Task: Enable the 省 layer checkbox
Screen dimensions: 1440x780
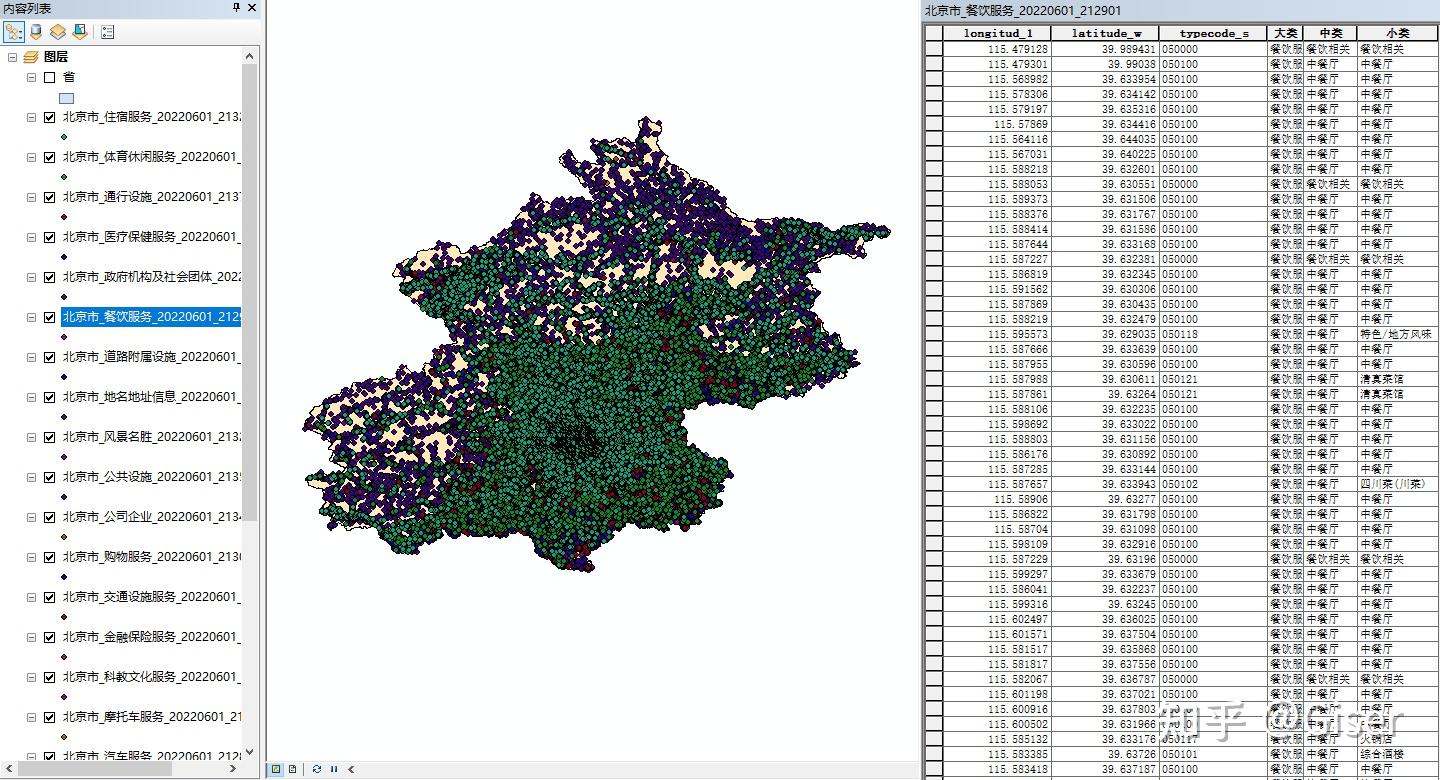Action: 49,77
